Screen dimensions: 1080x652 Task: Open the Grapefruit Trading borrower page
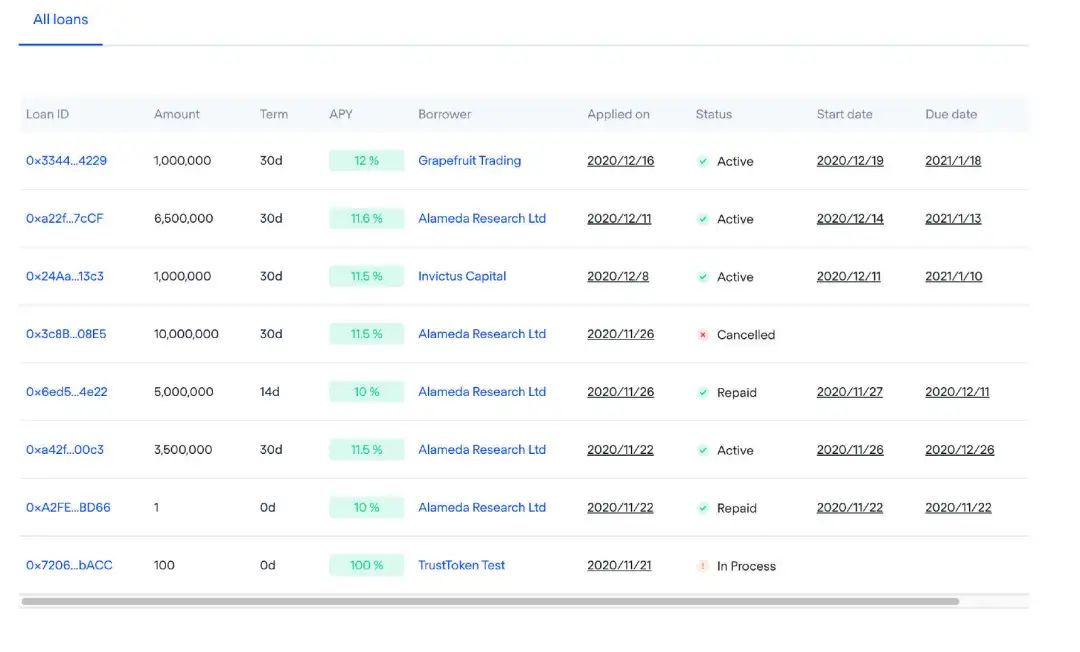(470, 160)
